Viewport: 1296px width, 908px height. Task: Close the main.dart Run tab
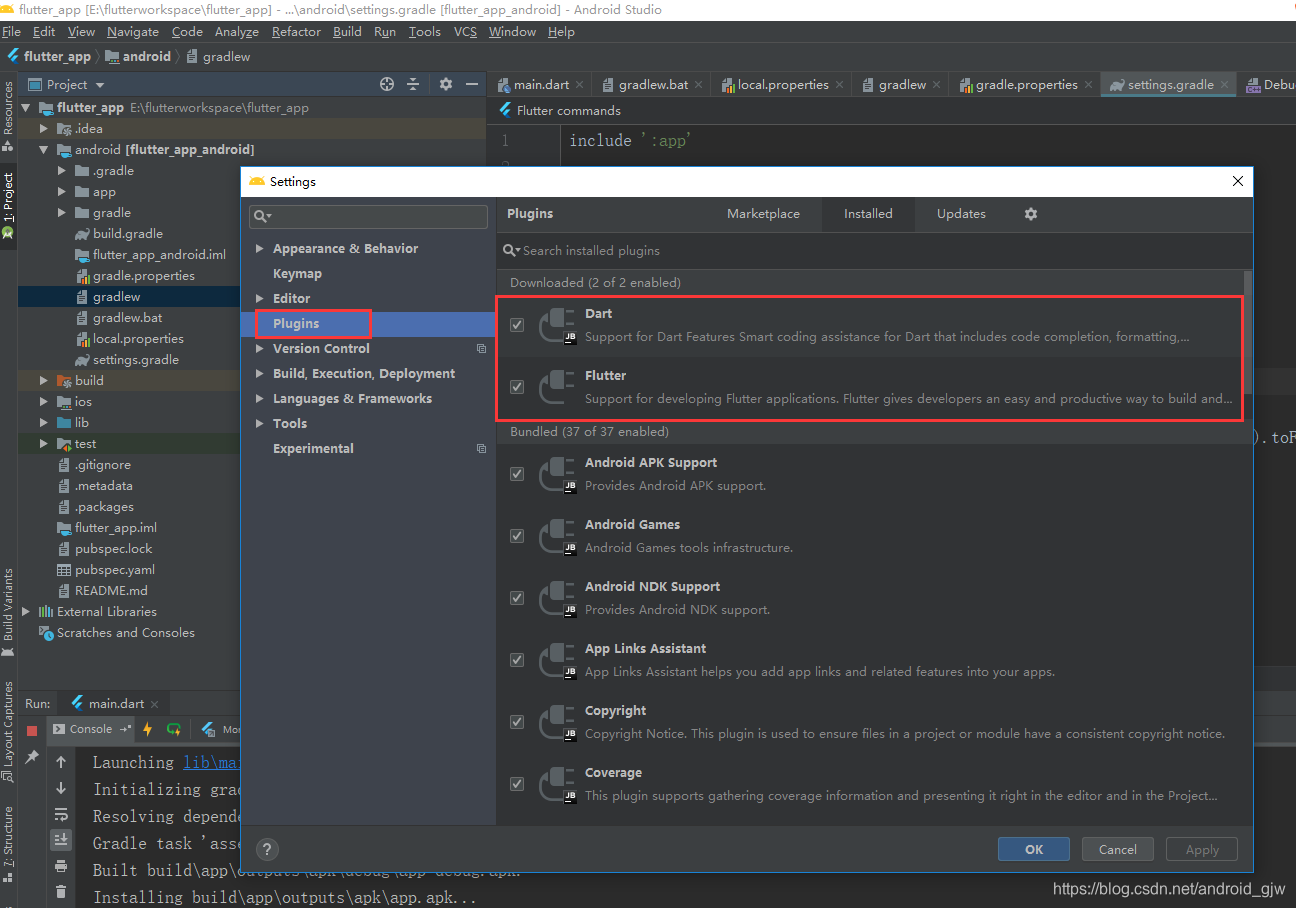coord(155,704)
